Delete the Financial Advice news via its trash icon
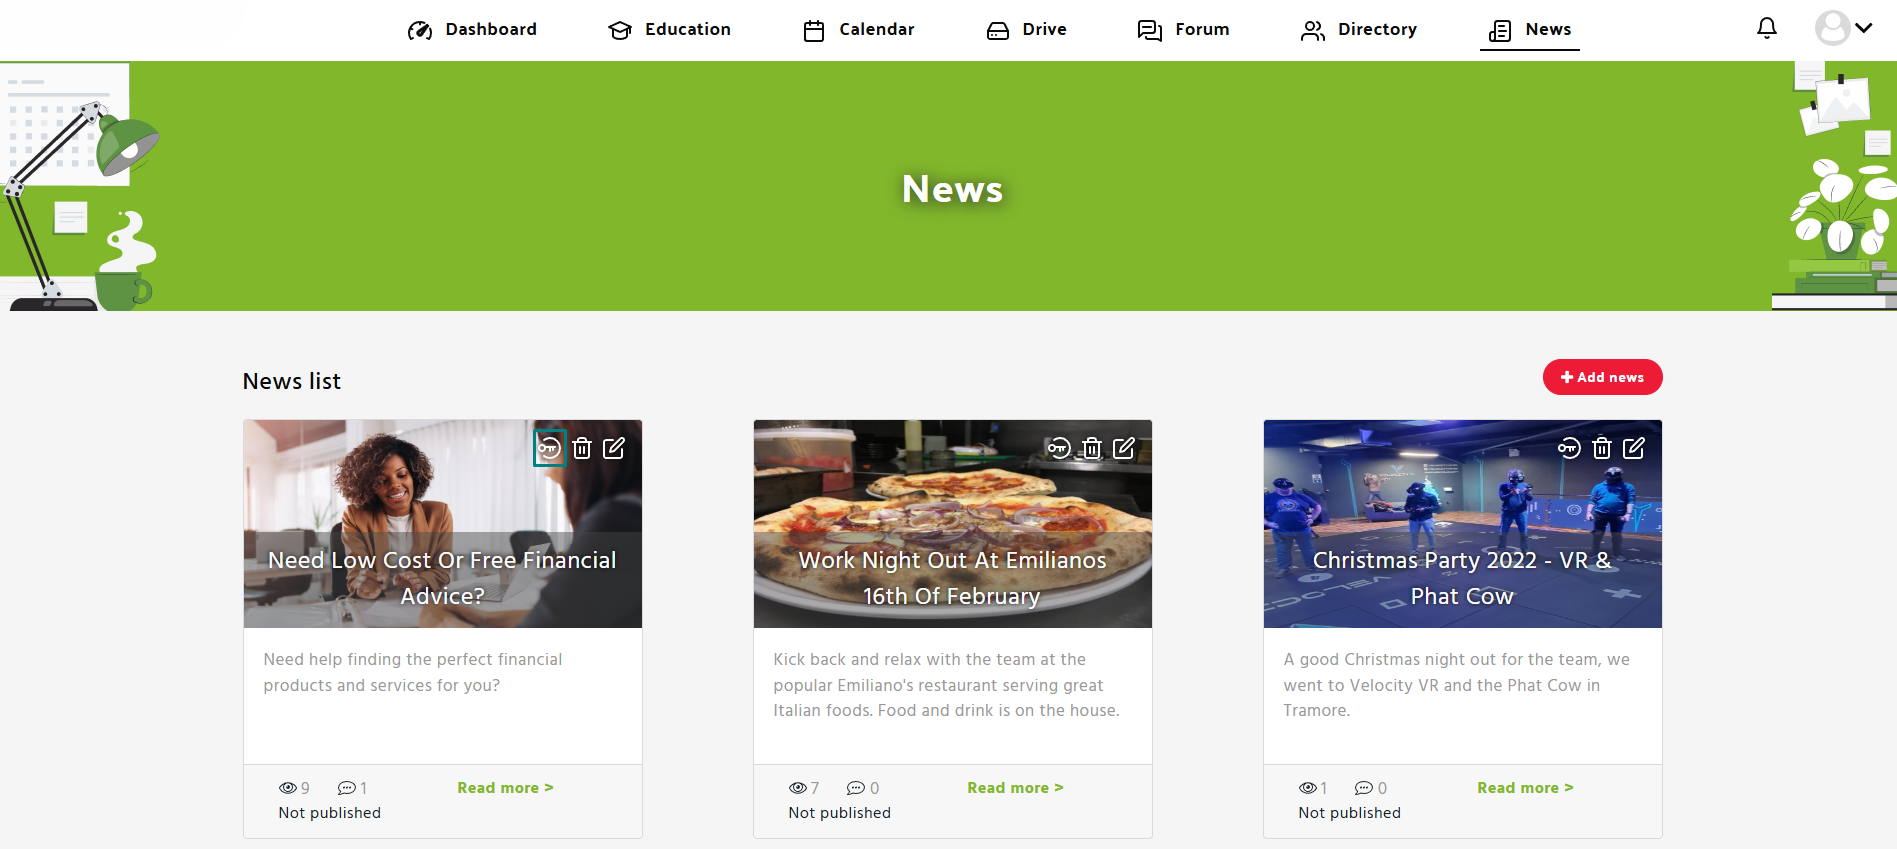Image resolution: width=1897 pixels, height=849 pixels. point(582,448)
